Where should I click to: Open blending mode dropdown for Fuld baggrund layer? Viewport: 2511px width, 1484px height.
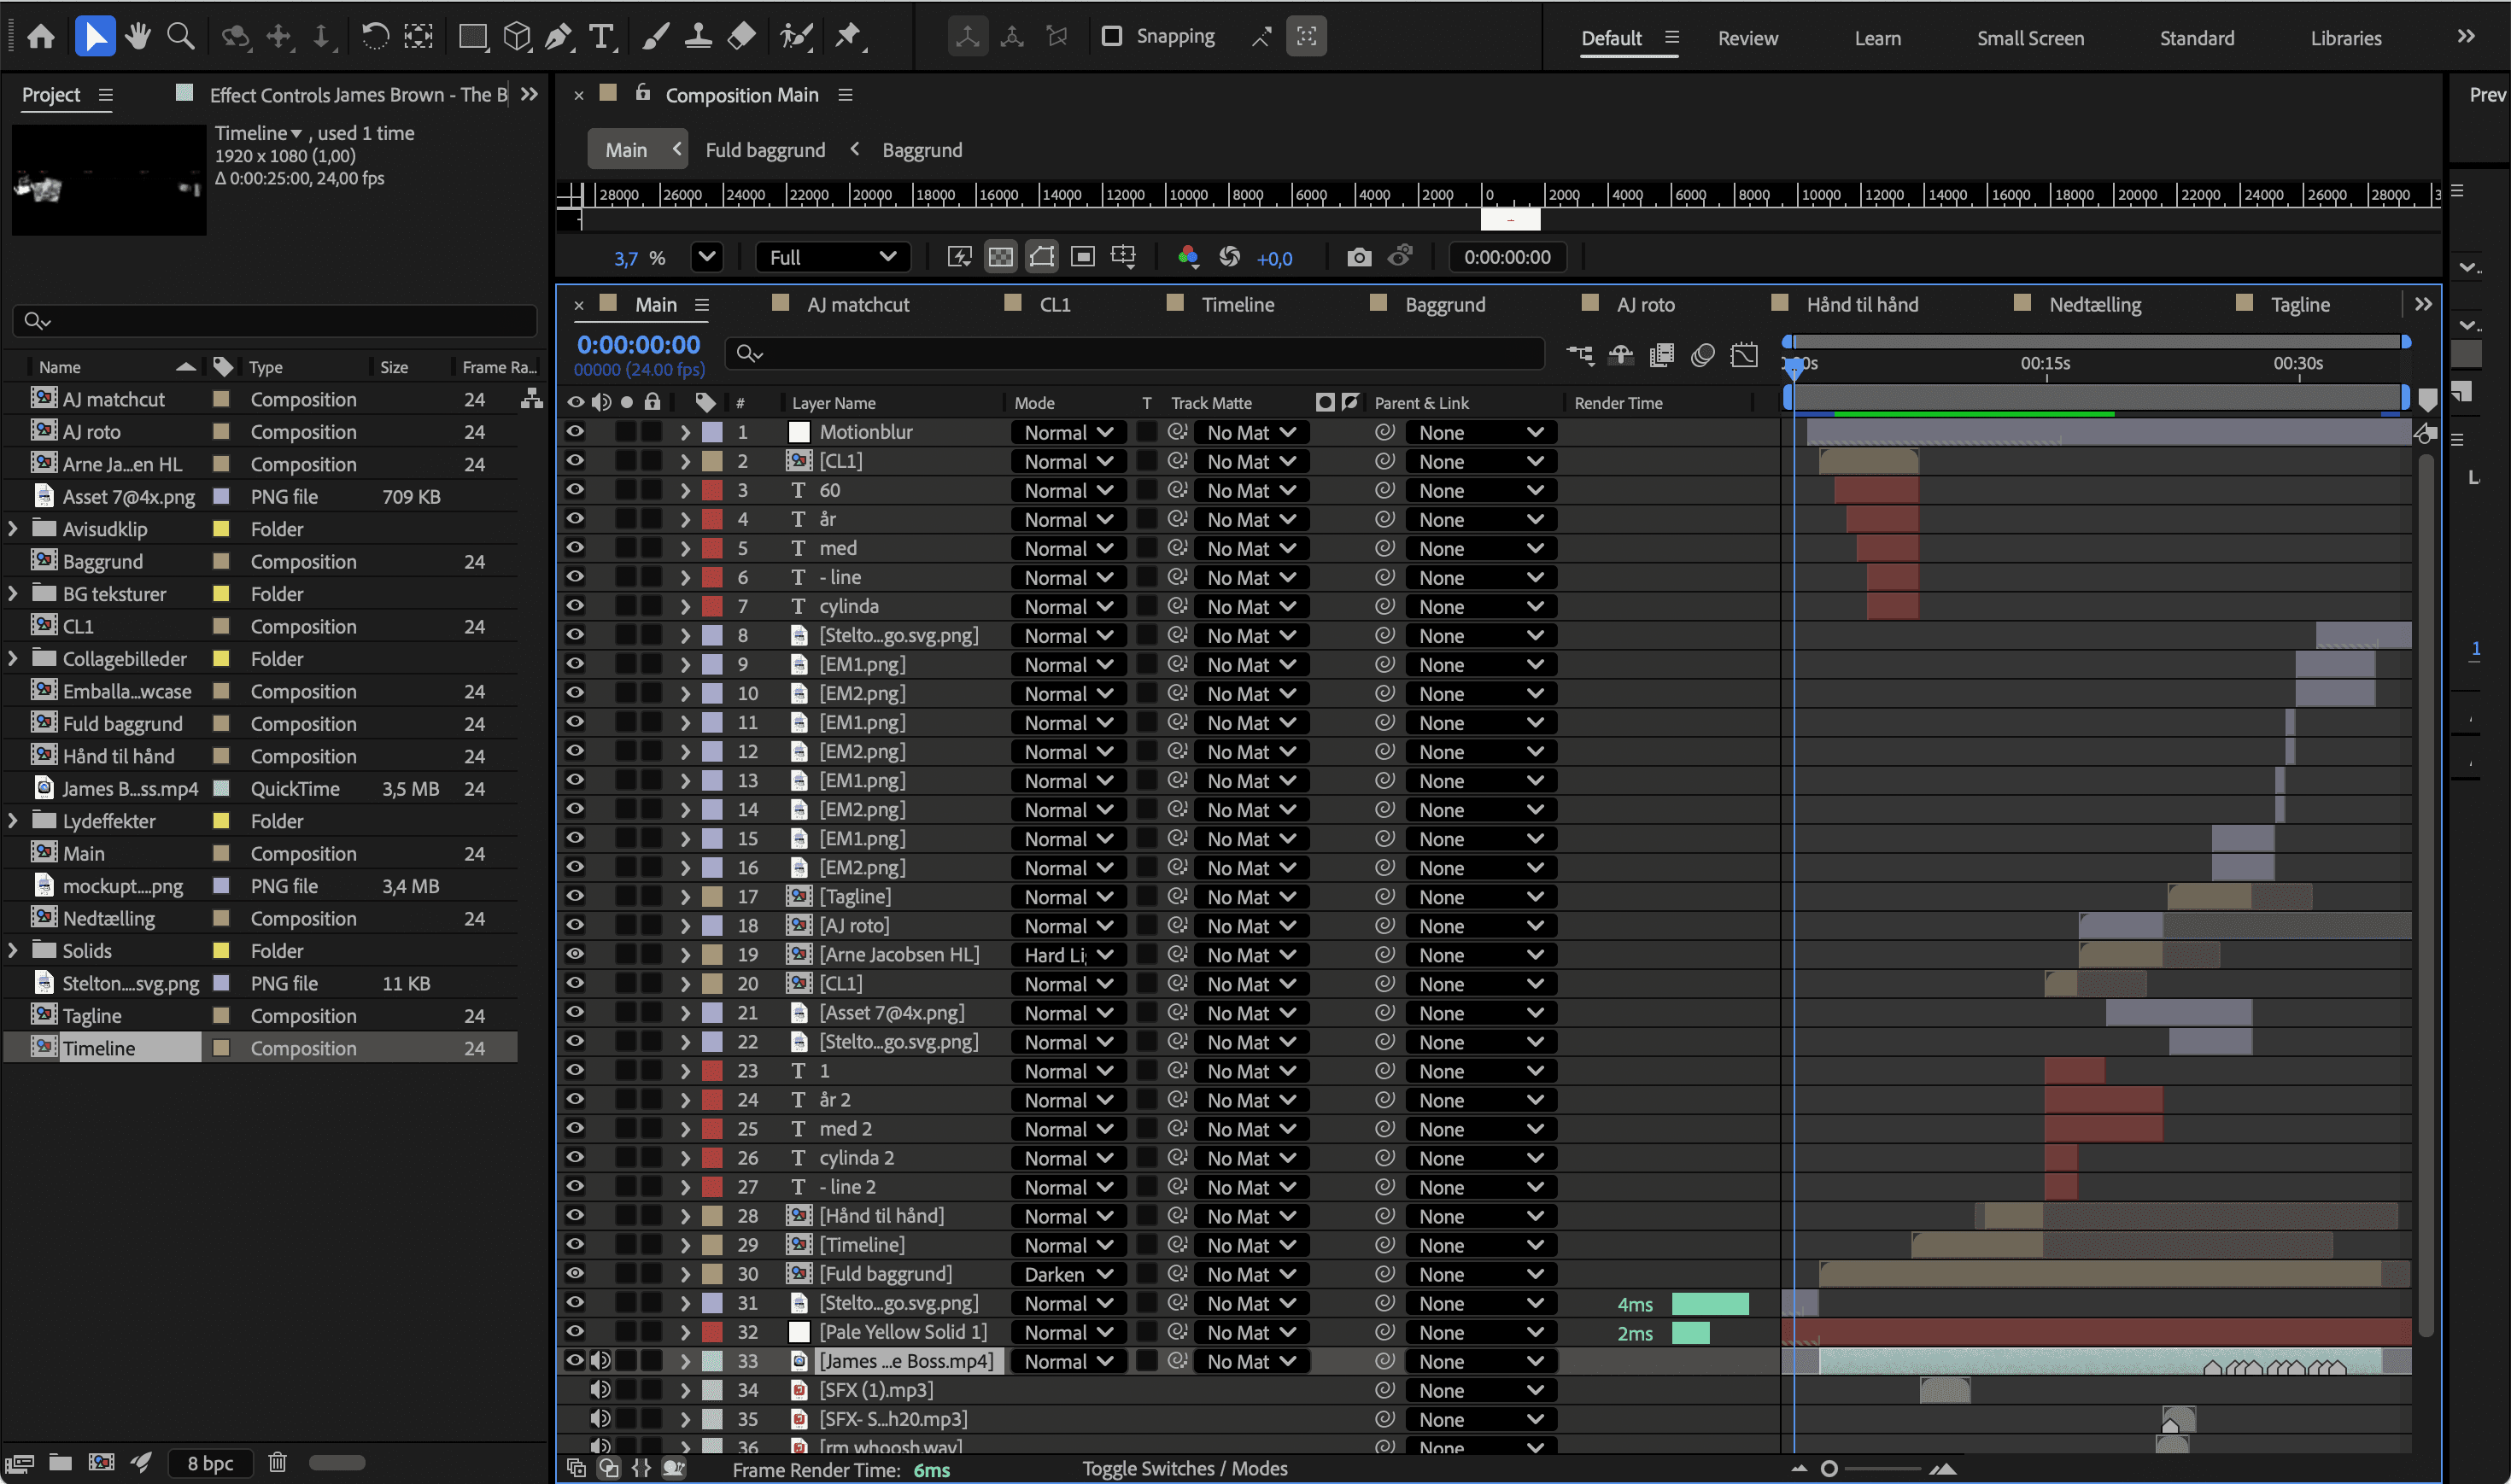[1068, 1274]
